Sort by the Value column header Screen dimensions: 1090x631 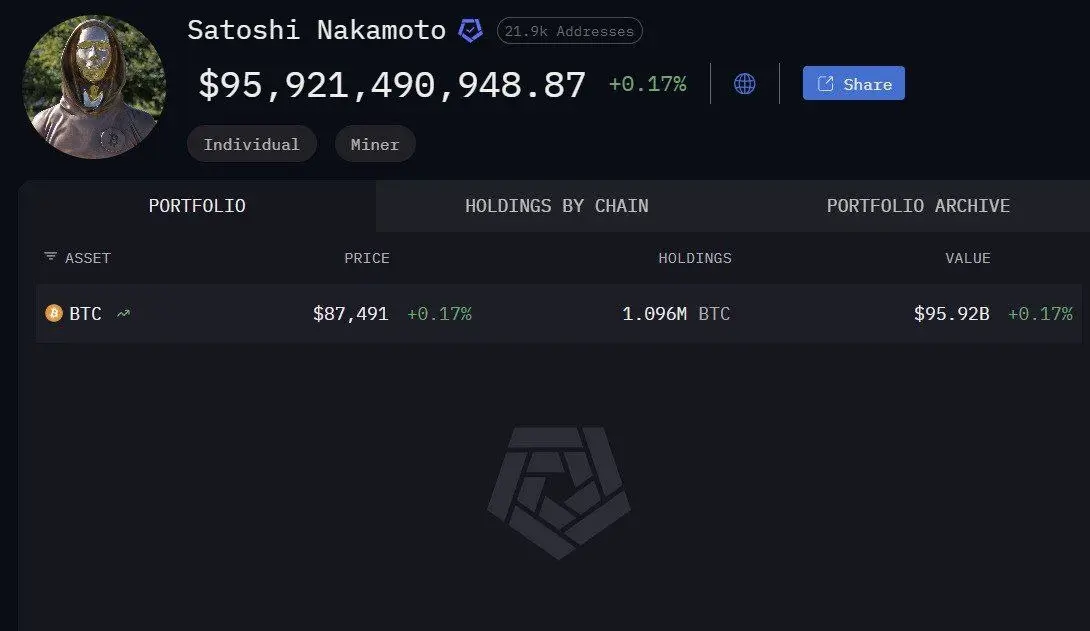coord(968,258)
